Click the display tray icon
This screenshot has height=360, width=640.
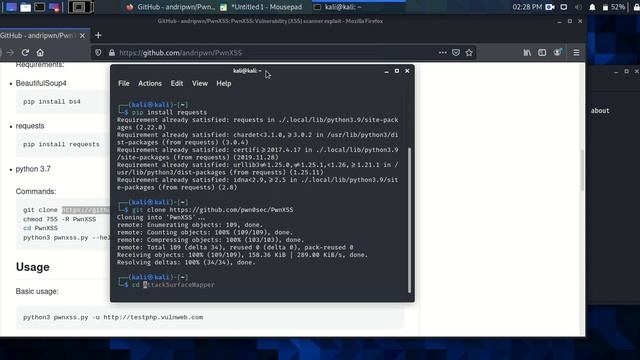click(564, 7)
